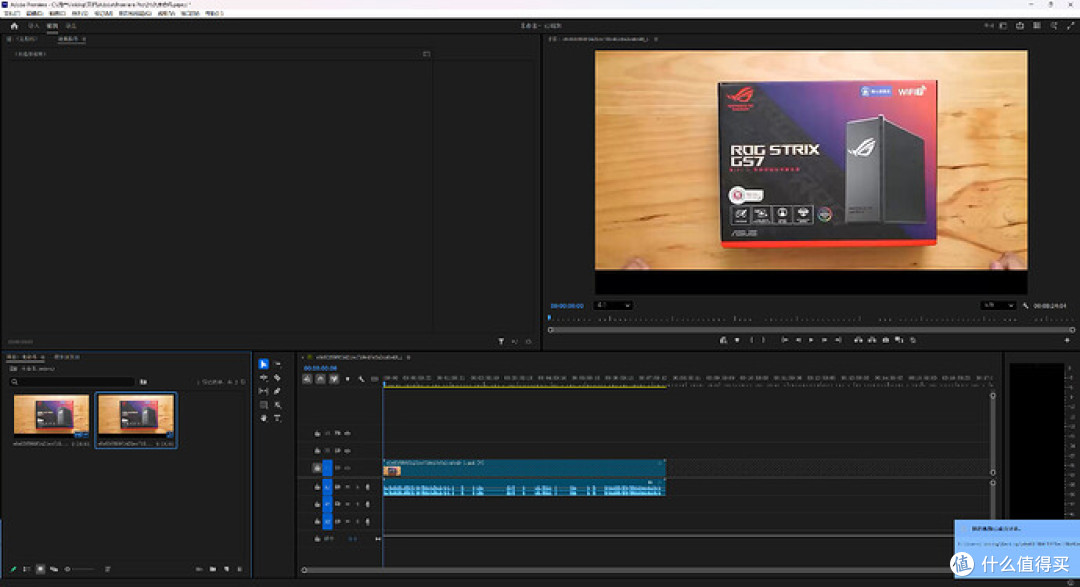Open the 文件 File menu
1080x587 pixels.
click(x=12, y=13)
